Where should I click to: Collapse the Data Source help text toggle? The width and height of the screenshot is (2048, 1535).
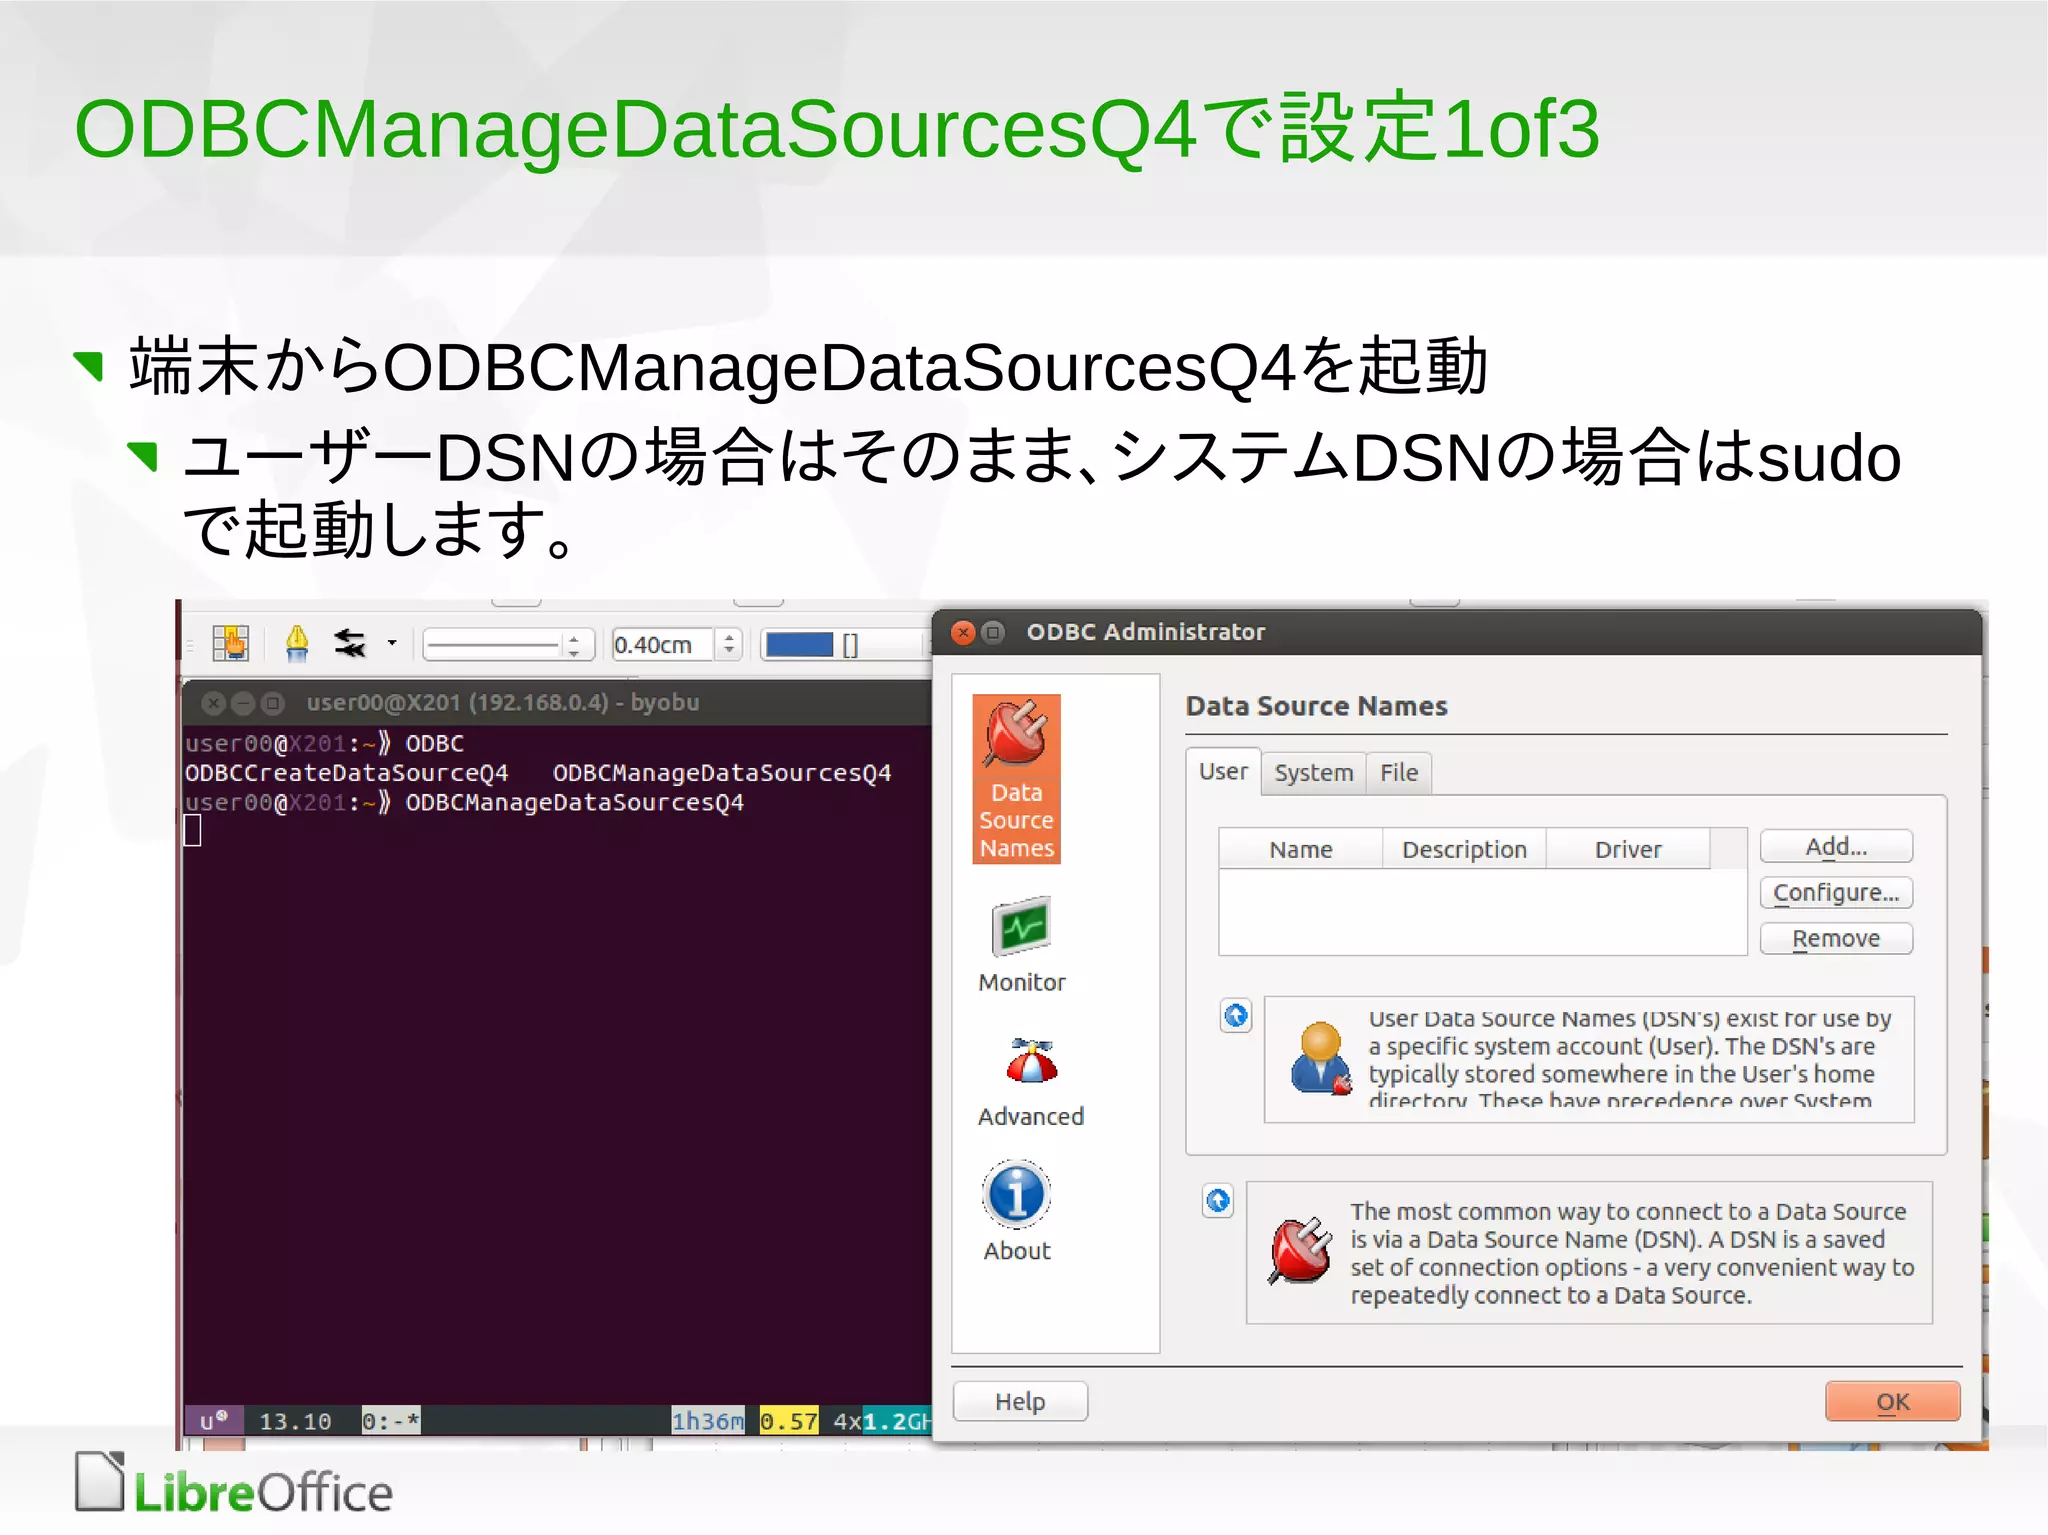(1218, 1200)
